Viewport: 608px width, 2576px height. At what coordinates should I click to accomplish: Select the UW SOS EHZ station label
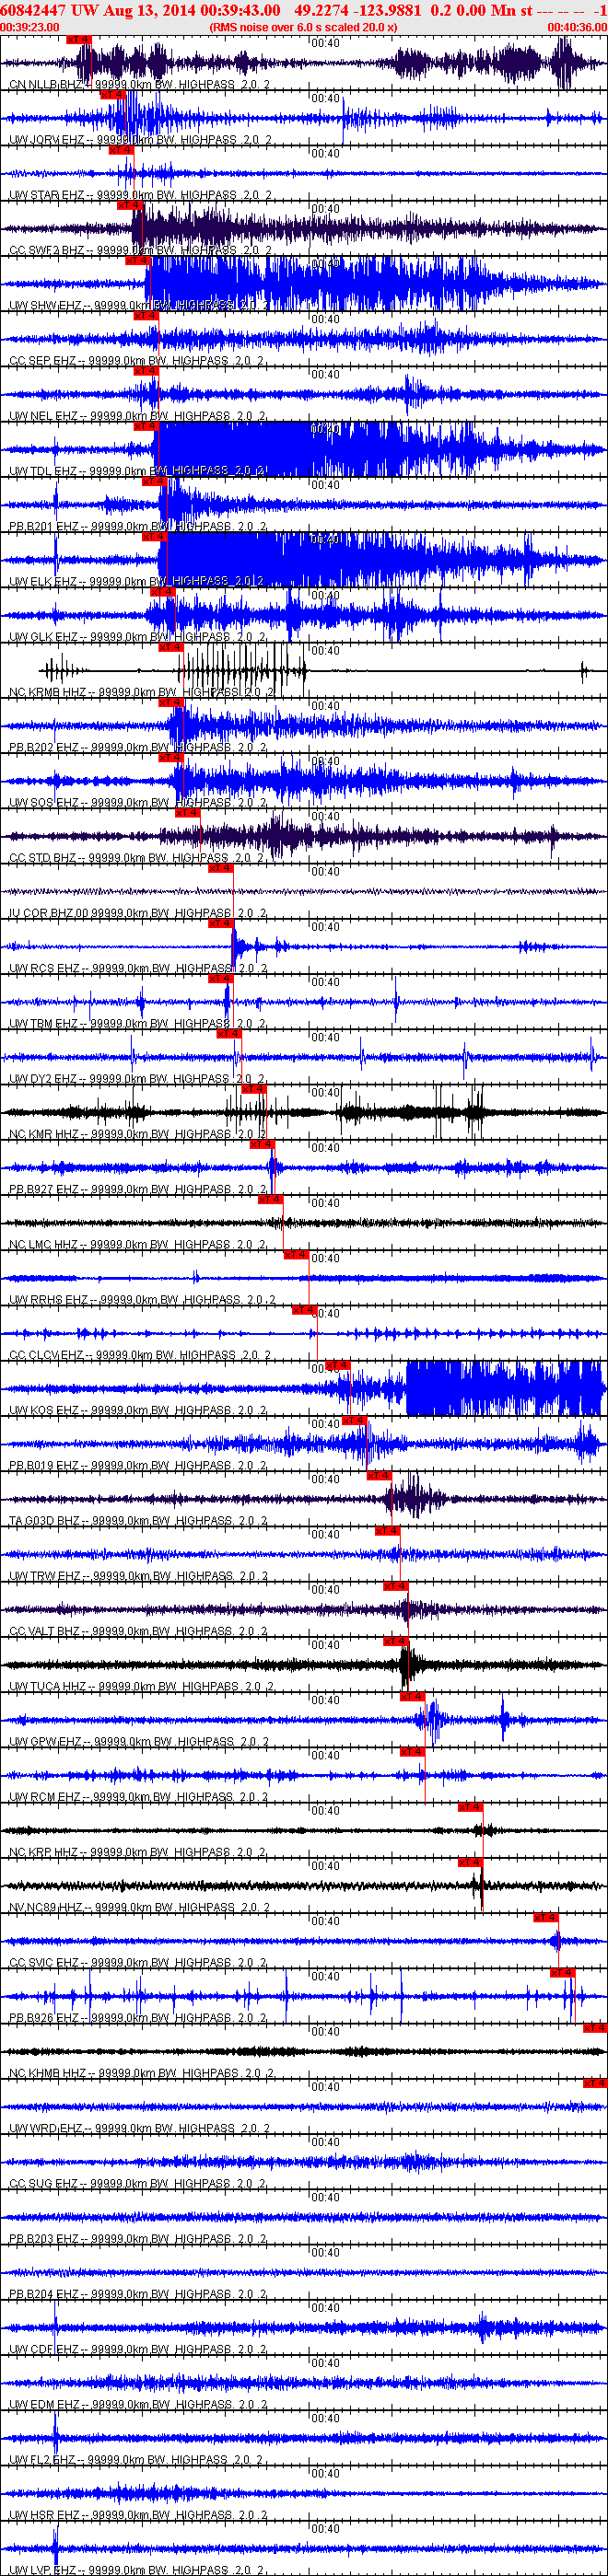(138, 802)
